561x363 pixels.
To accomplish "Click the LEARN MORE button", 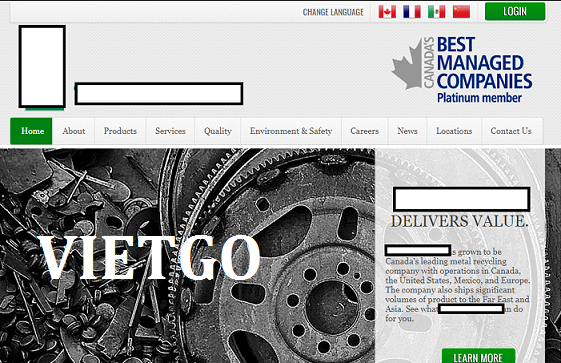I will click(478, 356).
